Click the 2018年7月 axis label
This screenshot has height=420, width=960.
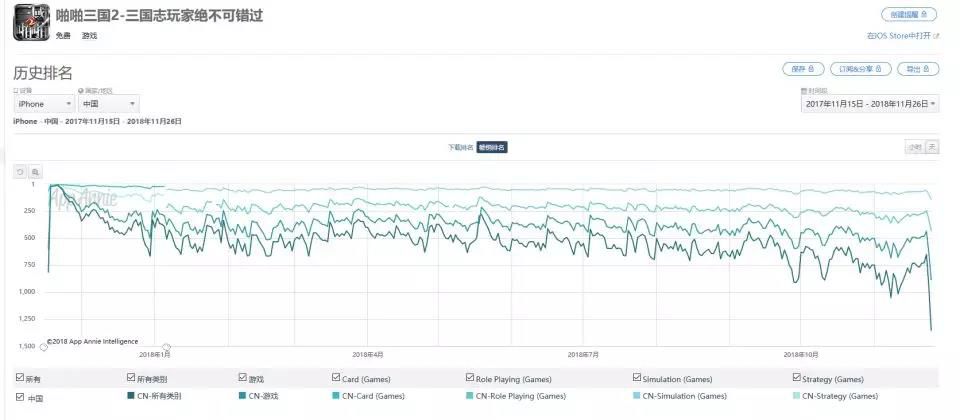tap(583, 354)
